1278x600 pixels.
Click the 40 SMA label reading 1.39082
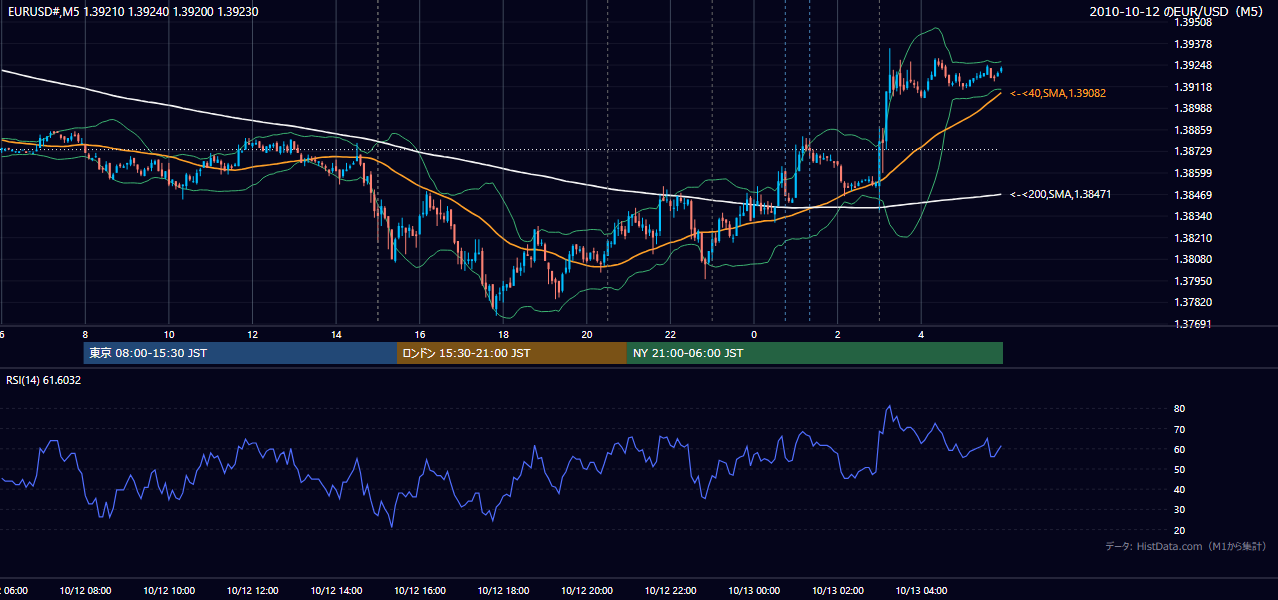pos(1058,93)
